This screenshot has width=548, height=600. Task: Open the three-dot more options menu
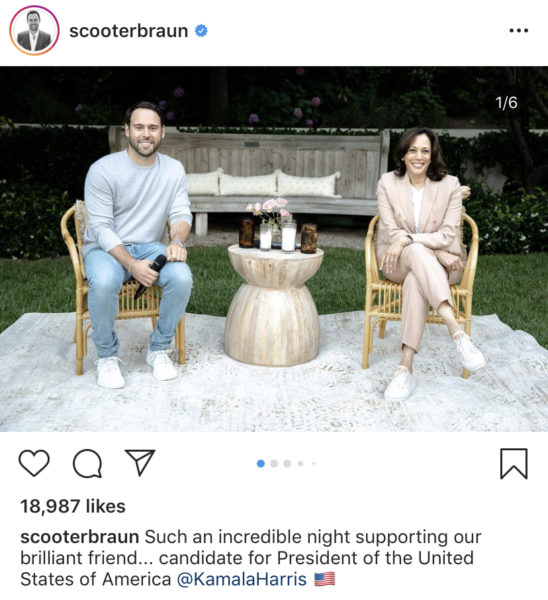tap(519, 31)
